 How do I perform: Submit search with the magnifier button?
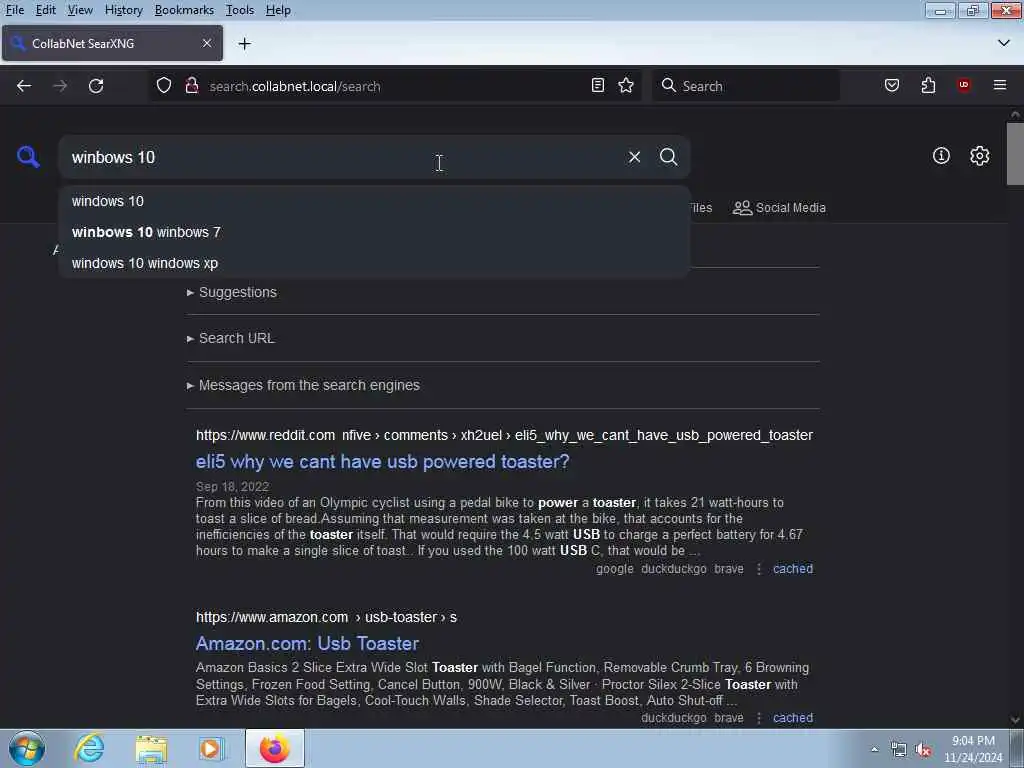(x=668, y=157)
